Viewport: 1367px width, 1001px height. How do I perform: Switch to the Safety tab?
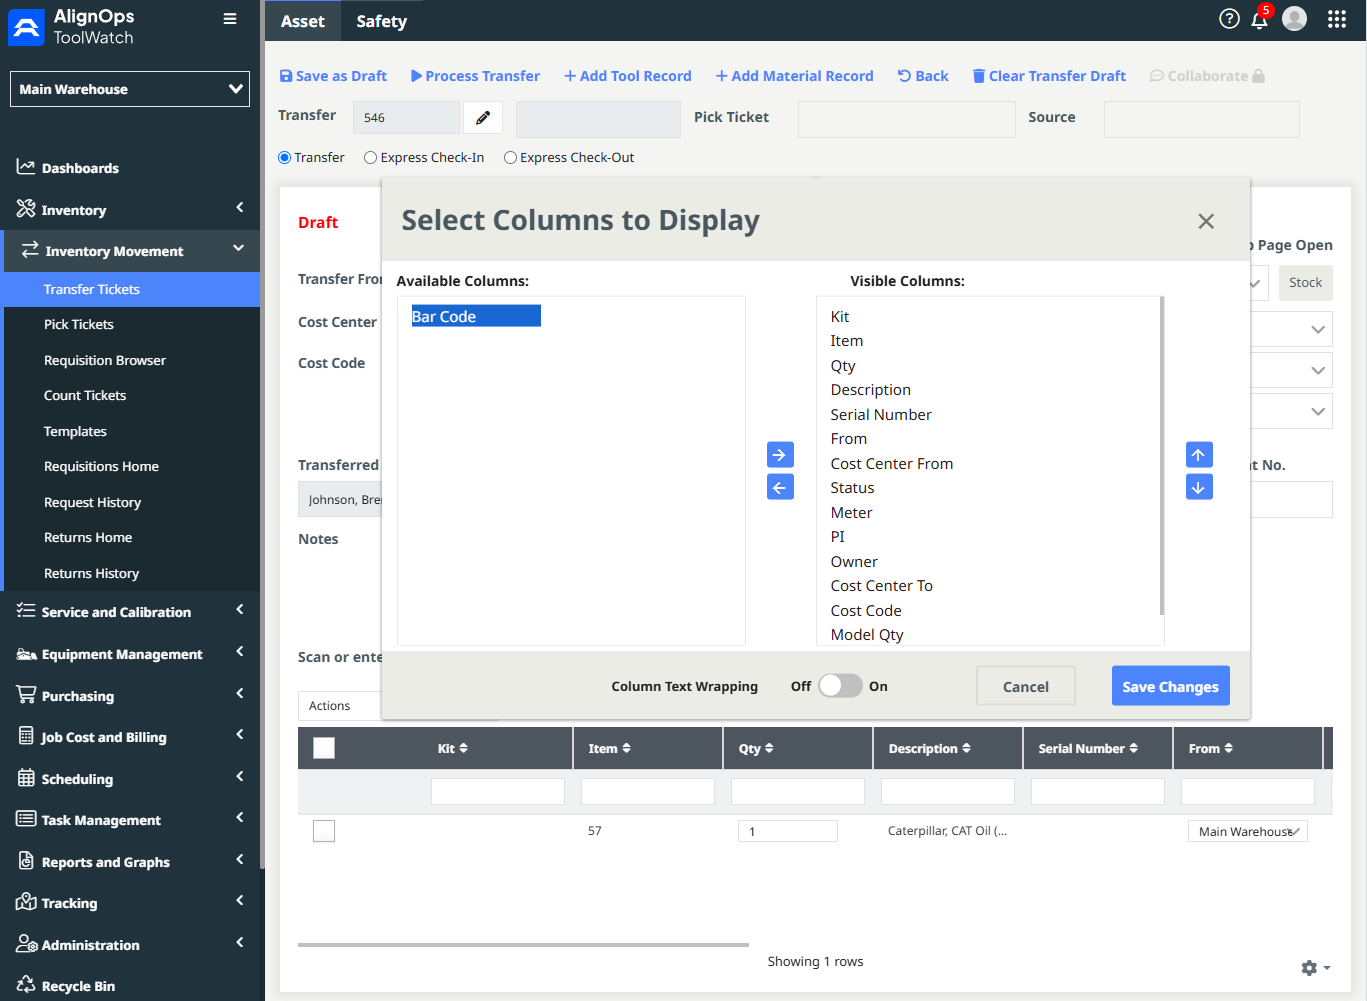point(382,21)
